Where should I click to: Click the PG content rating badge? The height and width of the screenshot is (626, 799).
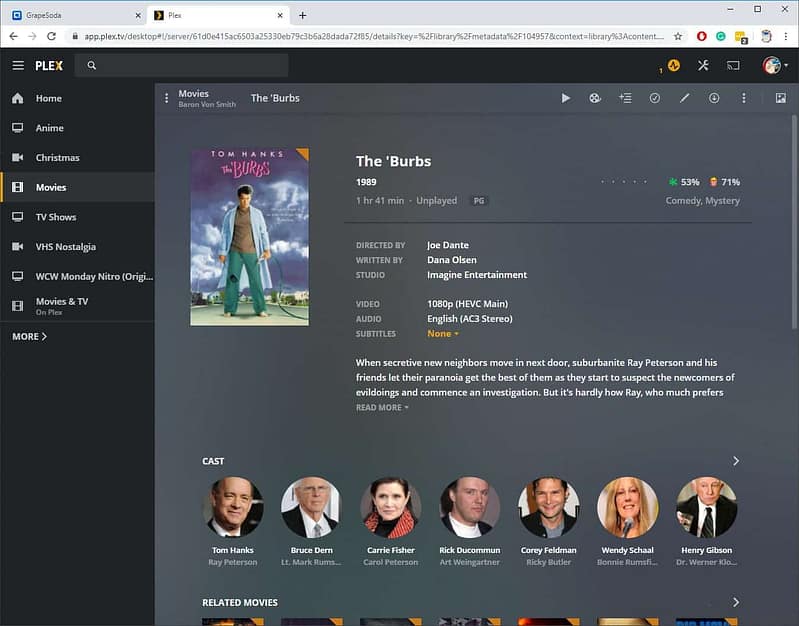(478, 201)
